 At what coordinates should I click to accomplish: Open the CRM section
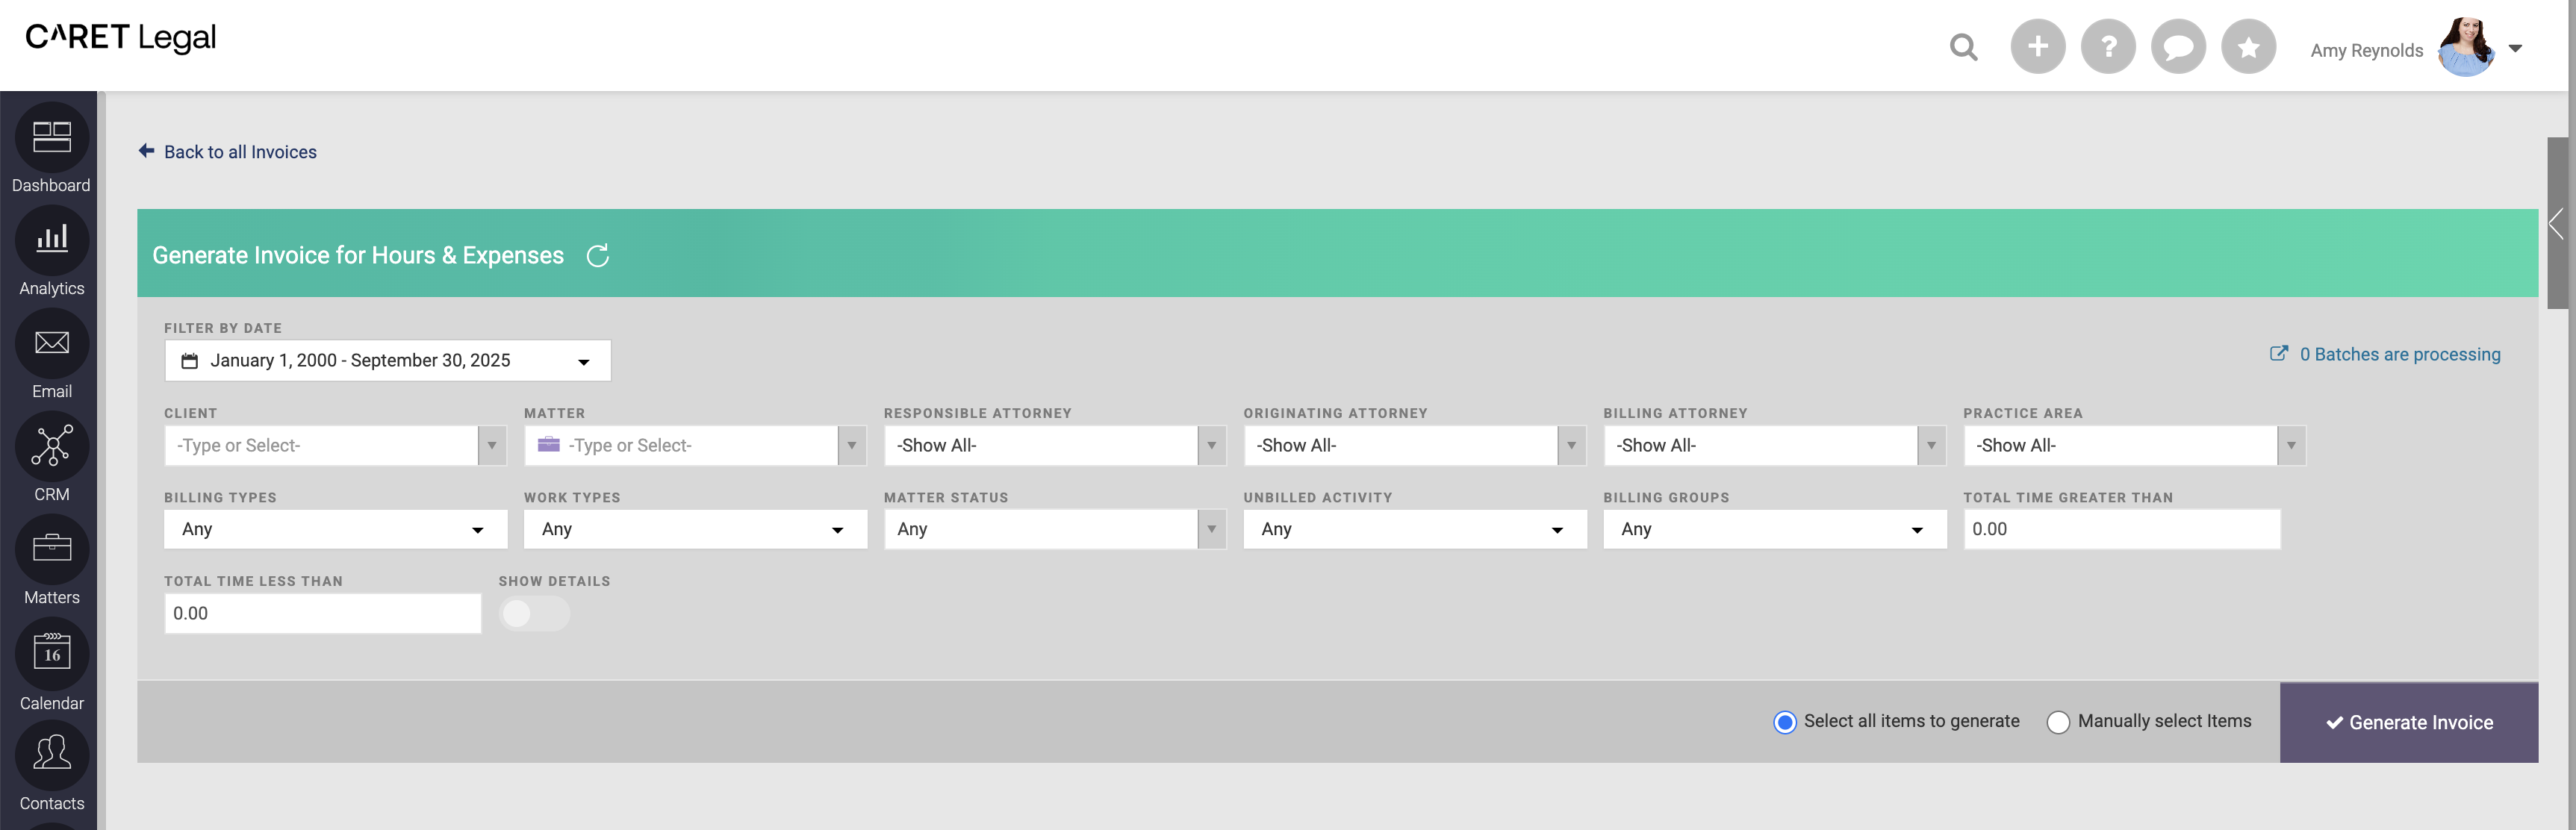51,458
